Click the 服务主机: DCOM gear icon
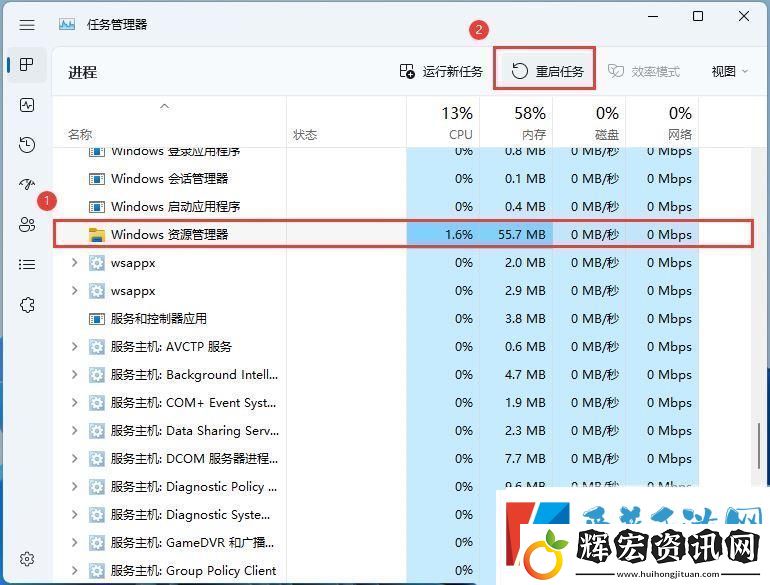Viewport: 770px width, 585px height. click(x=97, y=459)
